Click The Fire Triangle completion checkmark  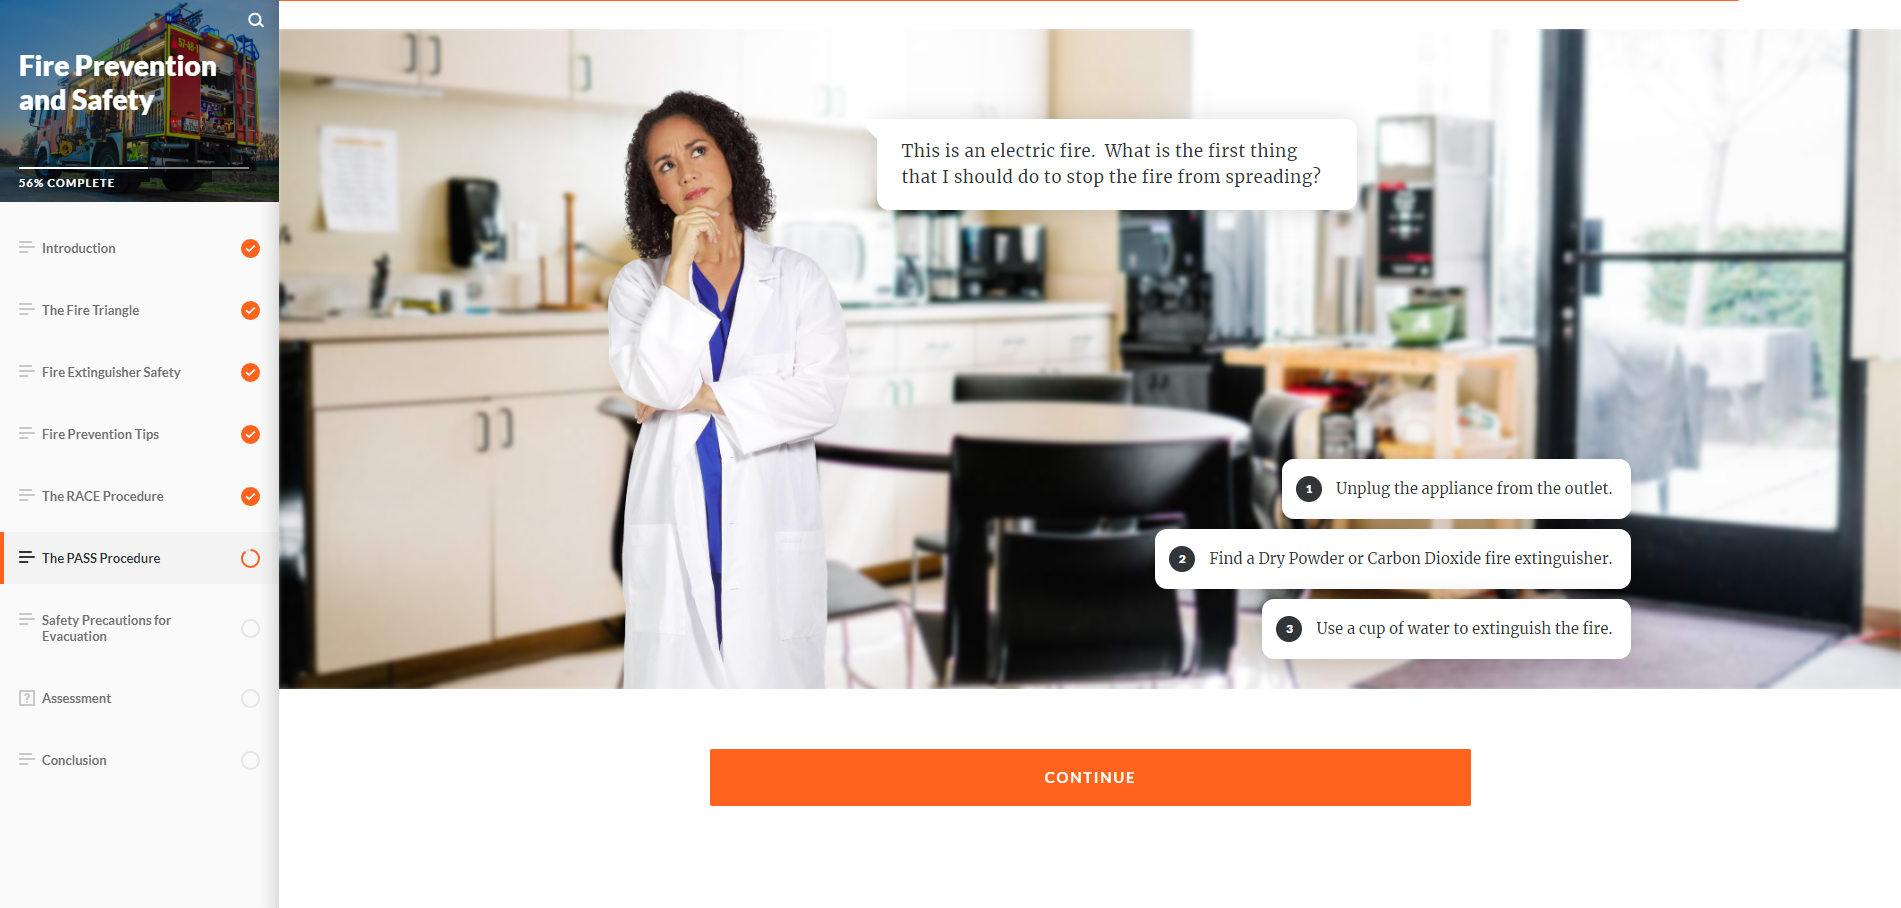(251, 310)
